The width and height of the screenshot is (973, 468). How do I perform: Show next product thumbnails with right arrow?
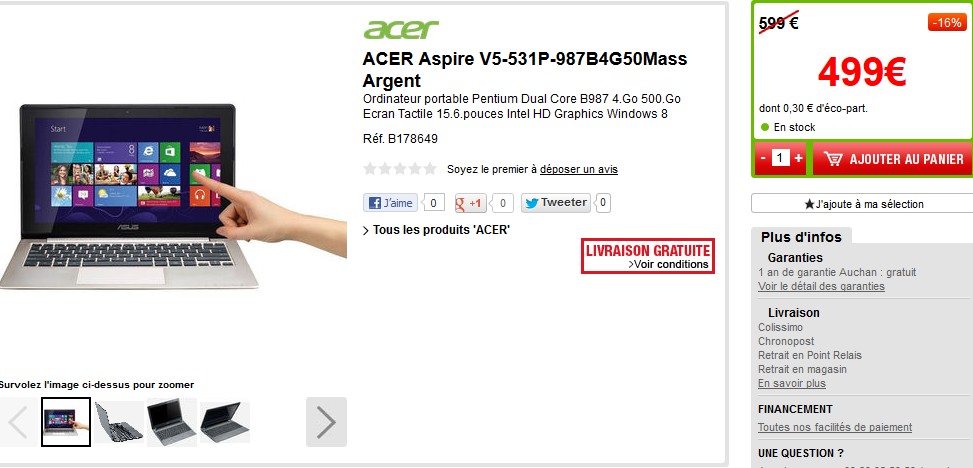[326, 422]
